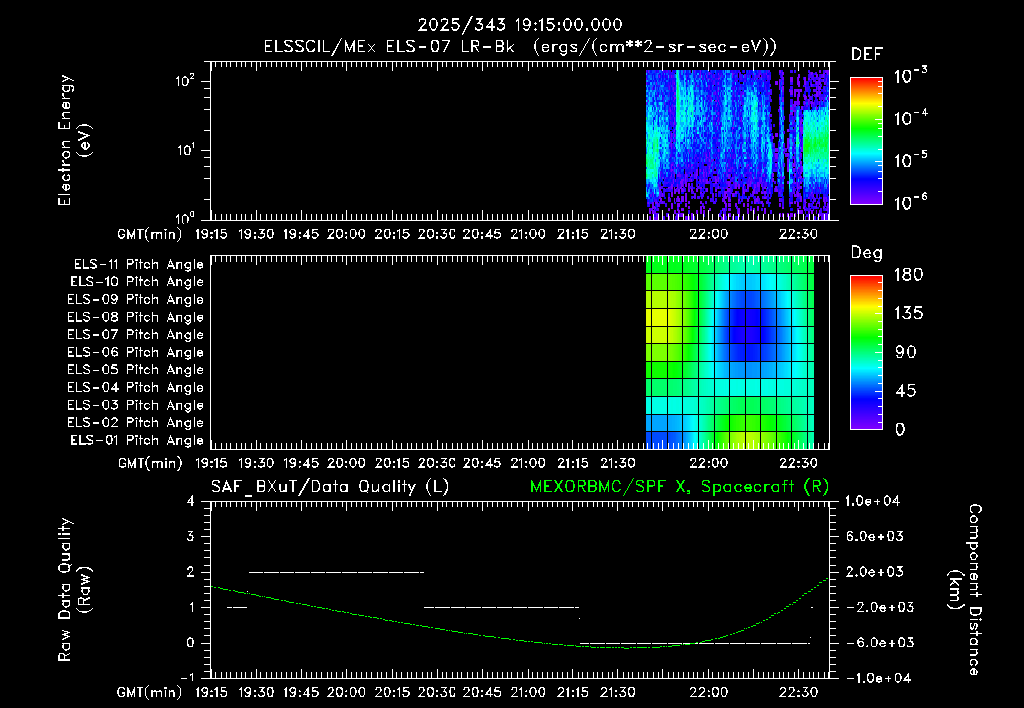Click 'GMT(min)' label under the bottom panel

[150, 692]
